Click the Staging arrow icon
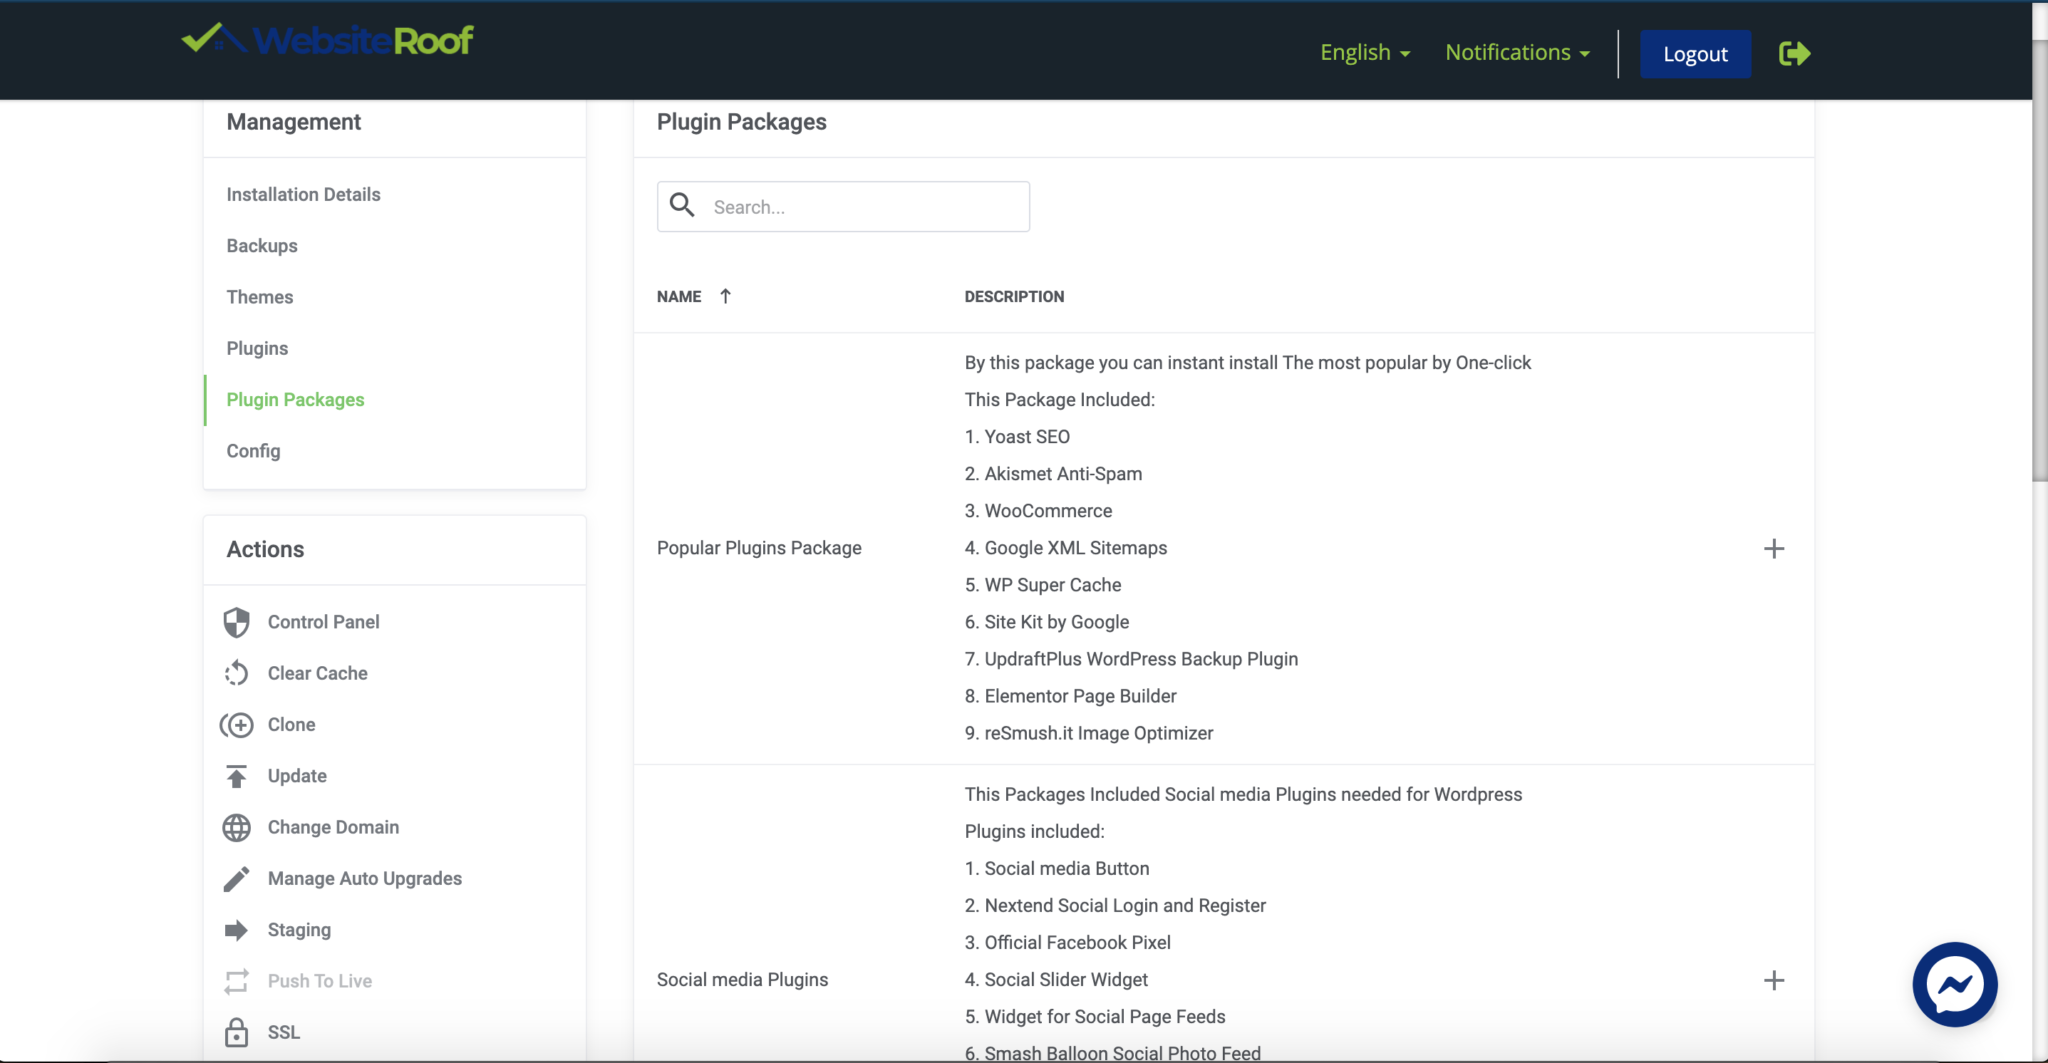 pos(236,930)
